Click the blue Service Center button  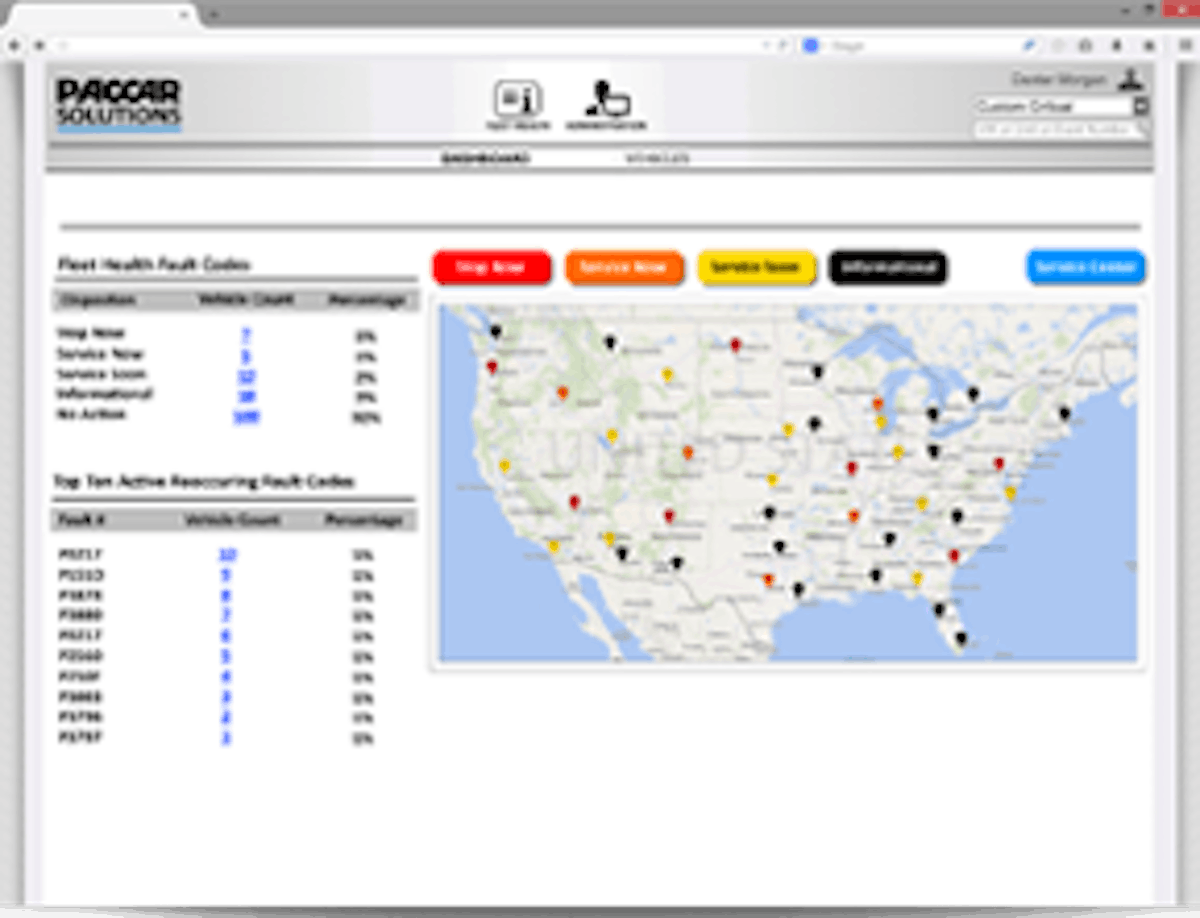coord(1085,267)
